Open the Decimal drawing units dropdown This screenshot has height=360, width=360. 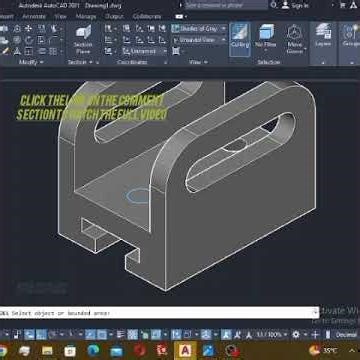pyautogui.click(x=345, y=334)
